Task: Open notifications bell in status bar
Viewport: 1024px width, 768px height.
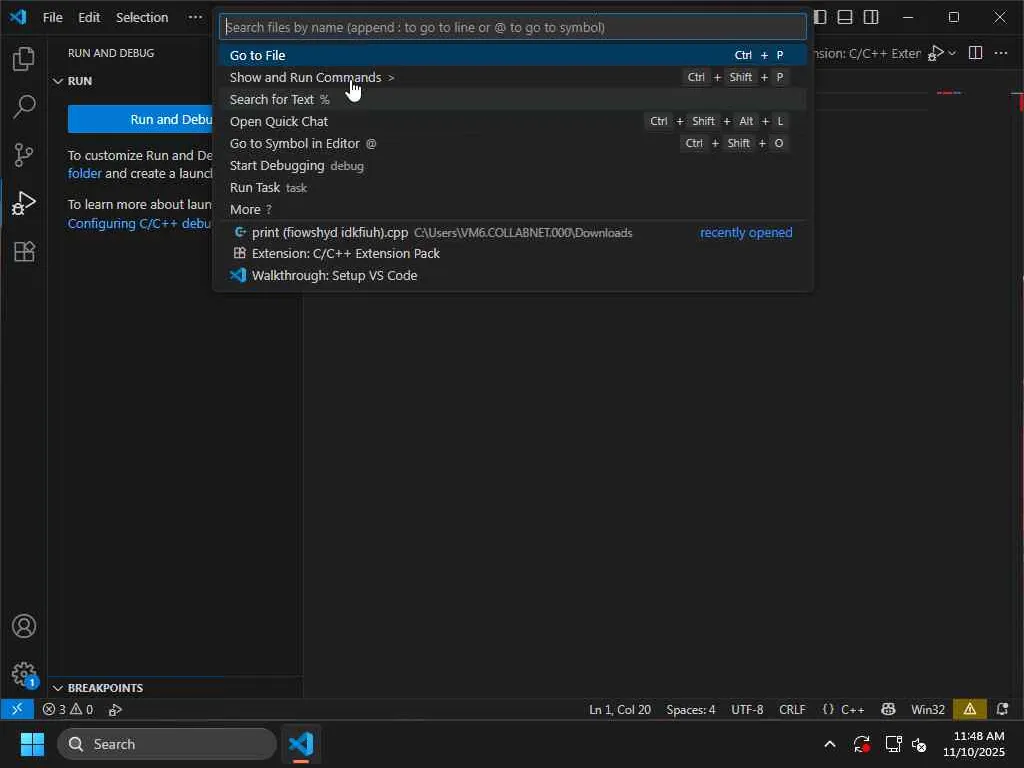Action: (x=1002, y=709)
